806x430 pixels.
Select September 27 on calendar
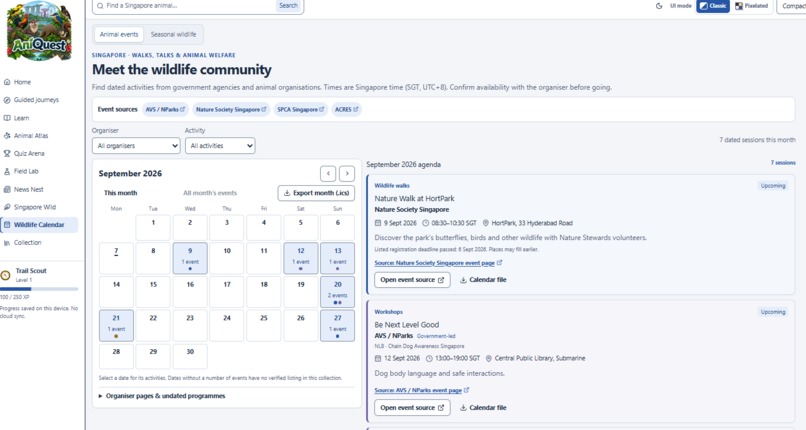coord(338,326)
